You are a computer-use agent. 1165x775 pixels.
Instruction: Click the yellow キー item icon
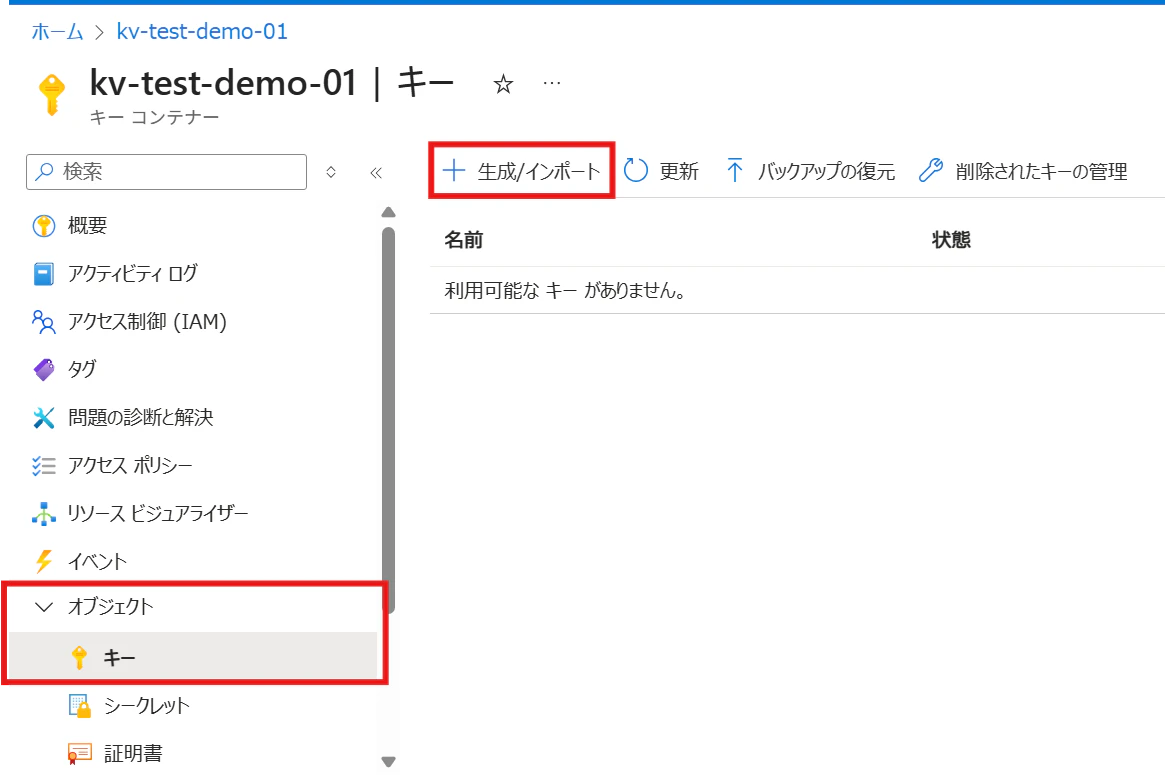[79, 657]
